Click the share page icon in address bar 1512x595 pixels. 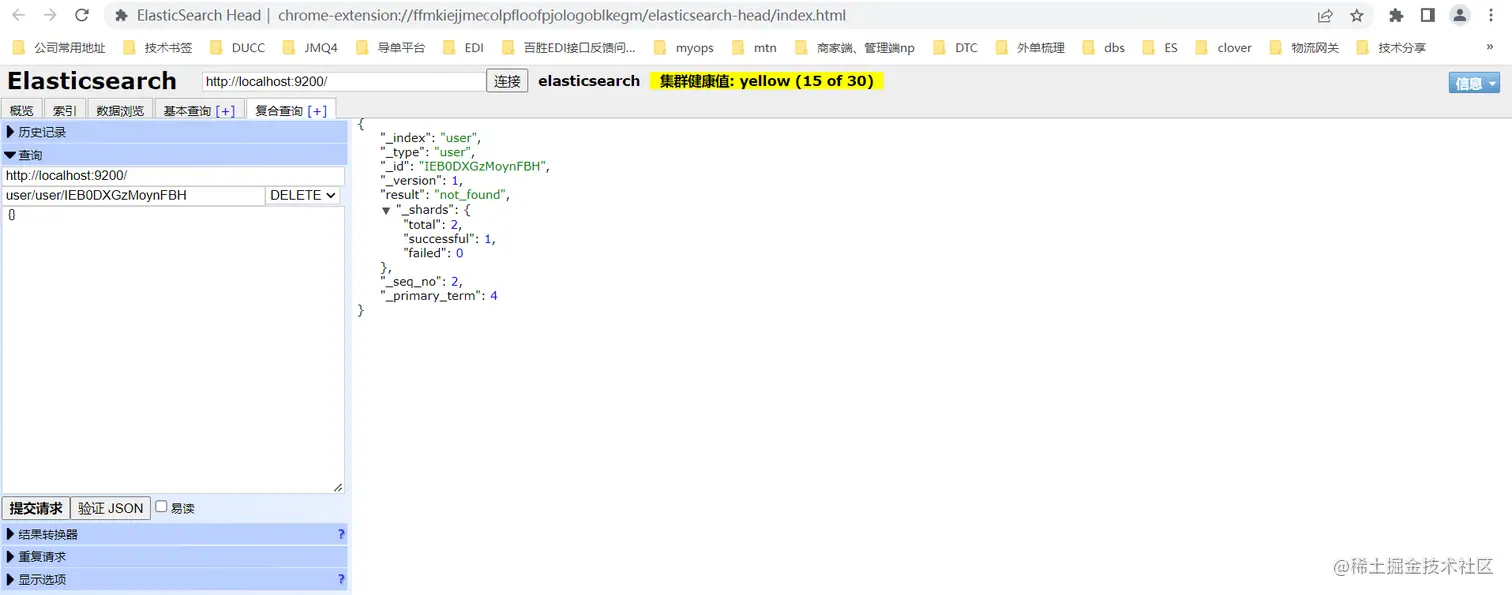[x=1325, y=15]
